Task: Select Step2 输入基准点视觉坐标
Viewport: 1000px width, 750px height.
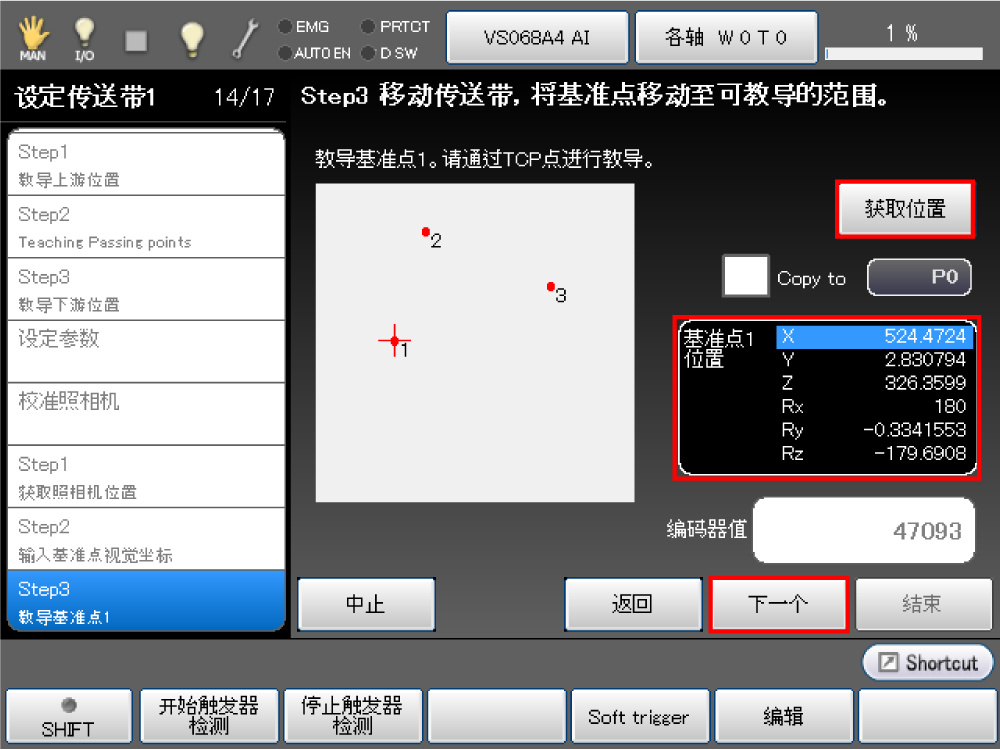Action: (x=145, y=540)
